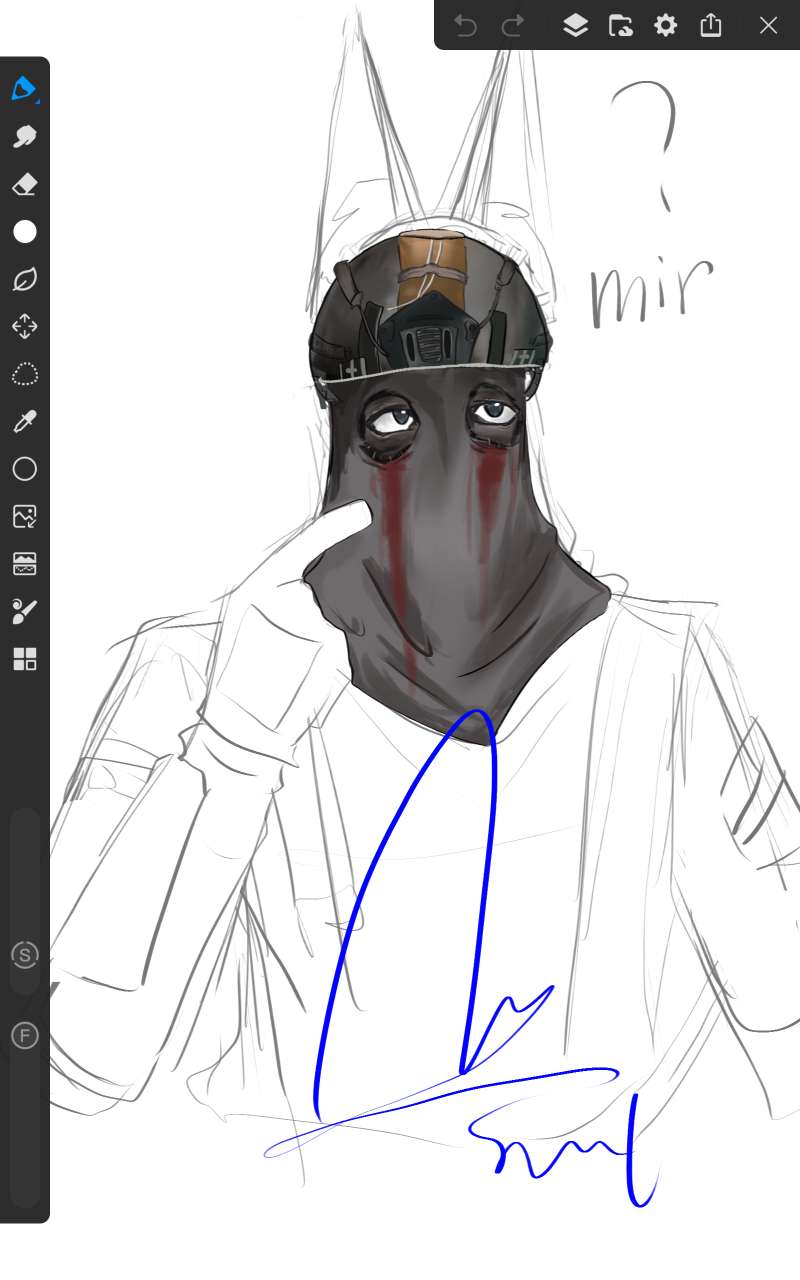Click the S slider handle
The height and width of the screenshot is (1280, 800).
(24, 955)
